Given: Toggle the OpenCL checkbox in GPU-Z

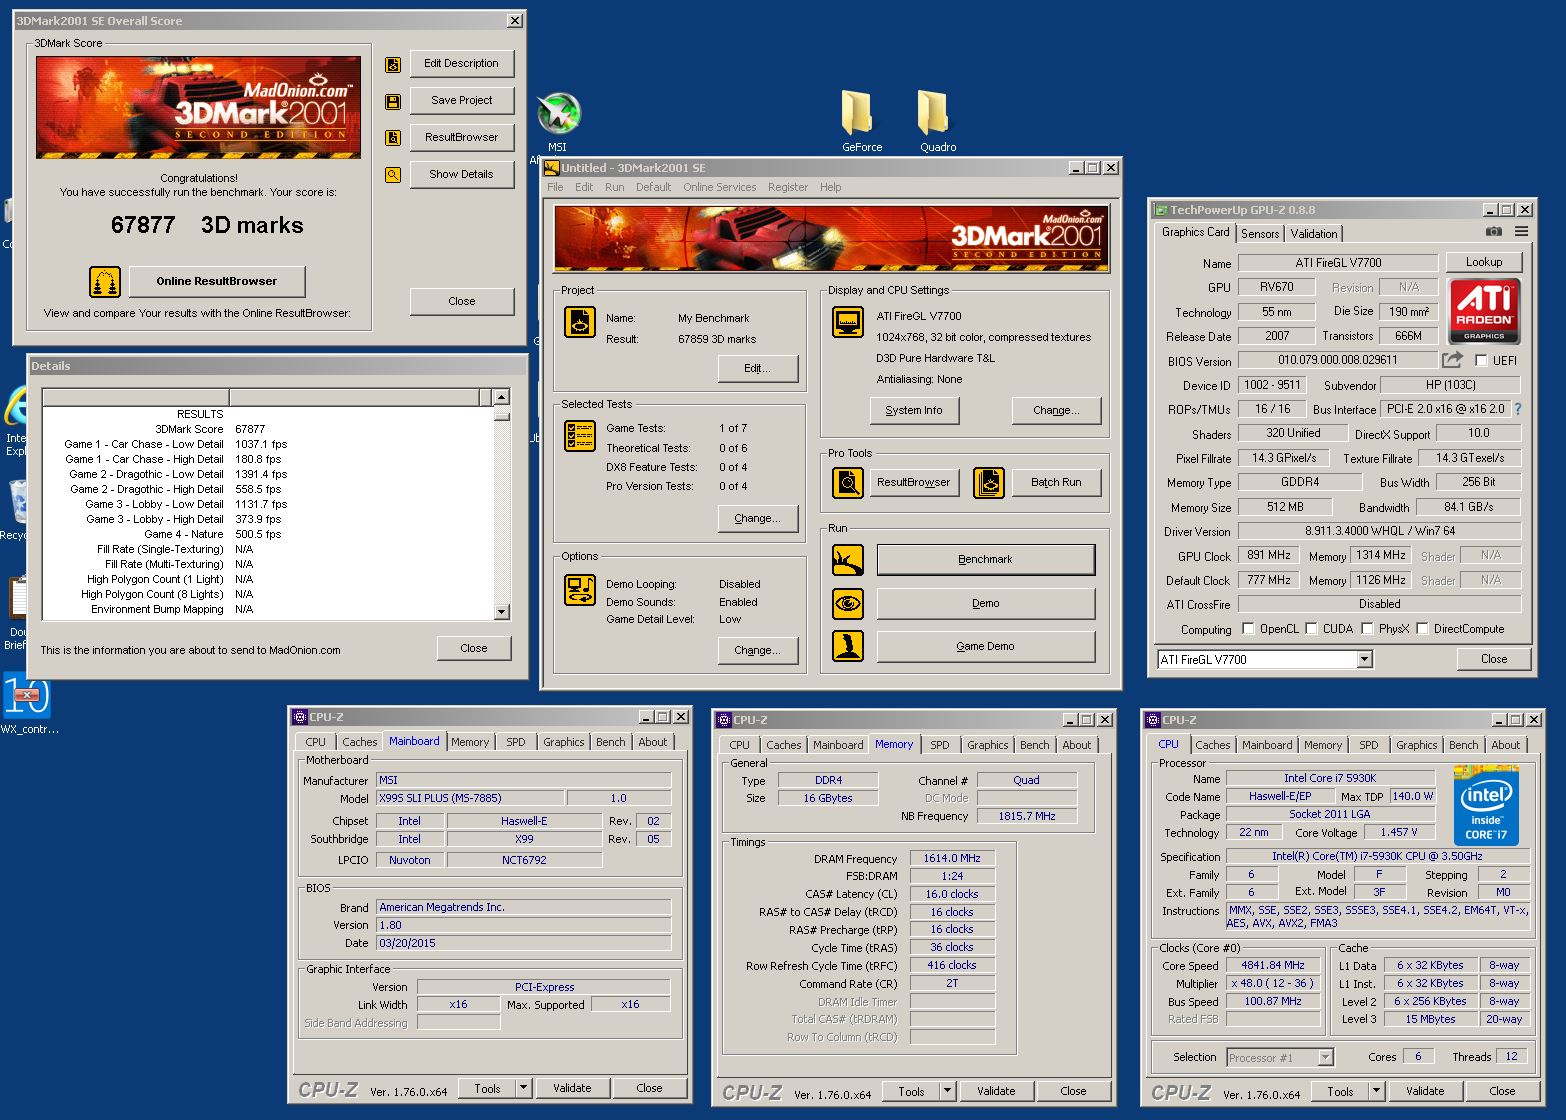Looking at the screenshot, I should tap(1248, 629).
